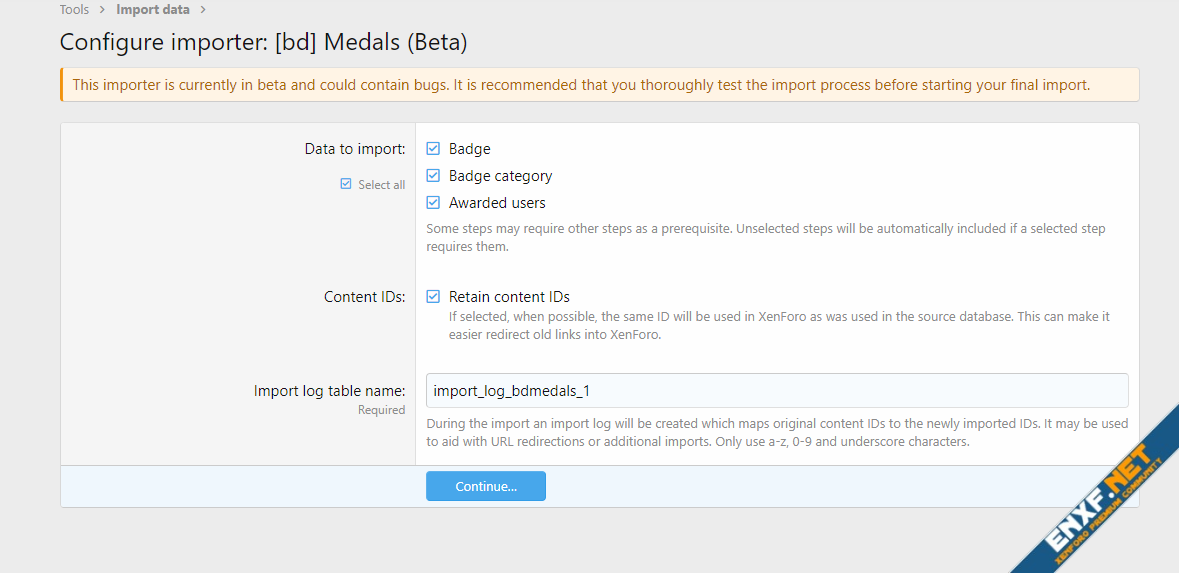Viewport: 1179px width, 573px height.
Task: Focus the import log table name field
Action: pyautogui.click(x=776, y=390)
